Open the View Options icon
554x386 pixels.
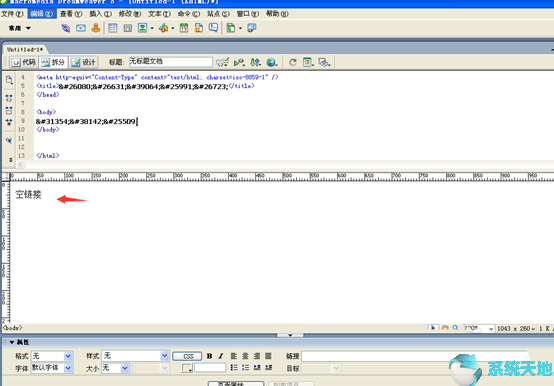(x=308, y=63)
